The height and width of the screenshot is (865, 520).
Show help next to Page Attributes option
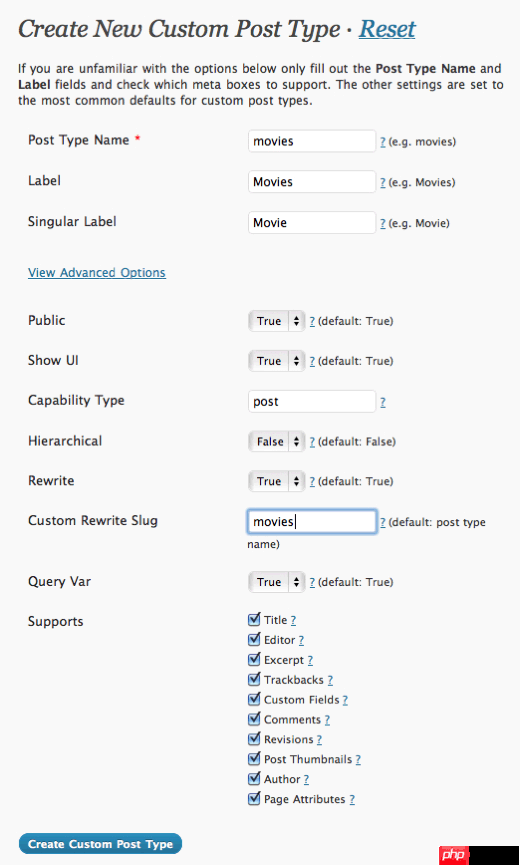(352, 799)
